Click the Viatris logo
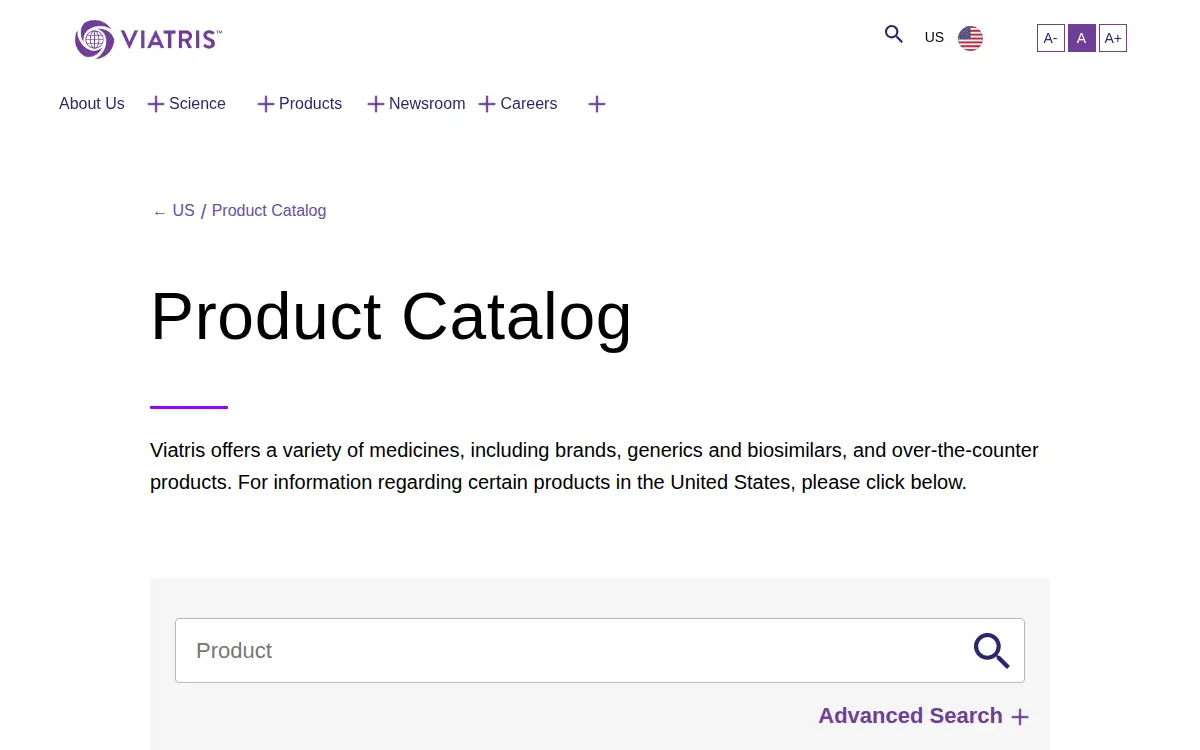Screen dimensions: 1200x750 148,39
